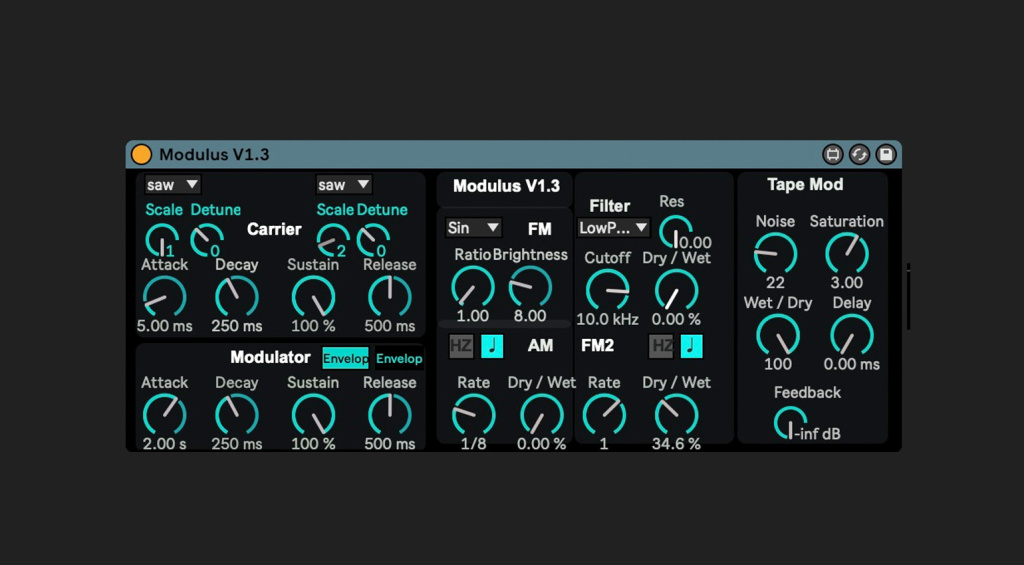Click the Tape Mod section heading
This screenshot has width=1024, height=565.
805,185
